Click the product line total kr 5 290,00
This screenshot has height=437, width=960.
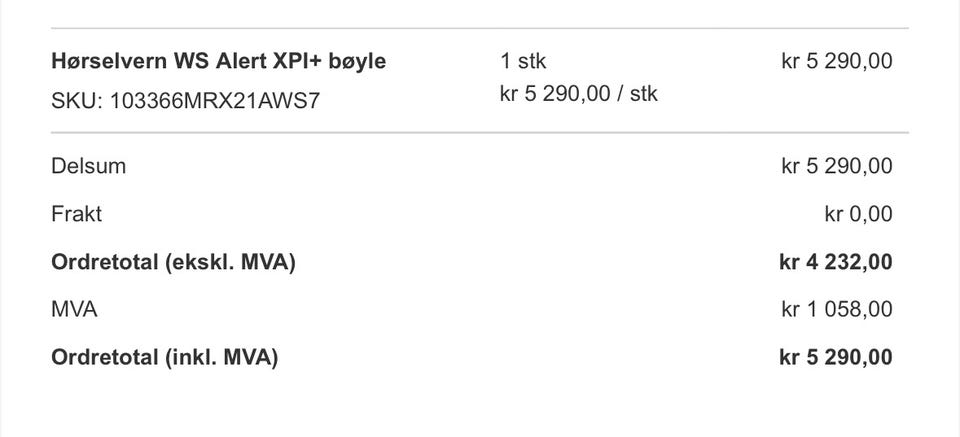837,61
